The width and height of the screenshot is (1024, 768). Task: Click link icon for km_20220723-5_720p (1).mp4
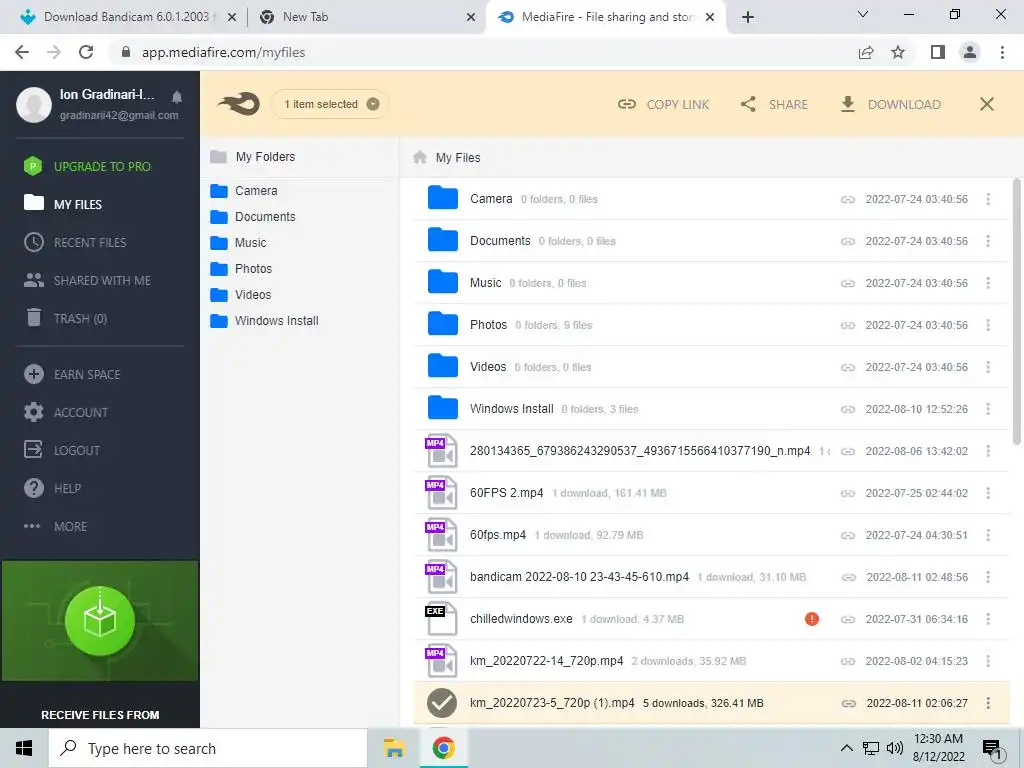pyautogui.click(x=848, y=703)
